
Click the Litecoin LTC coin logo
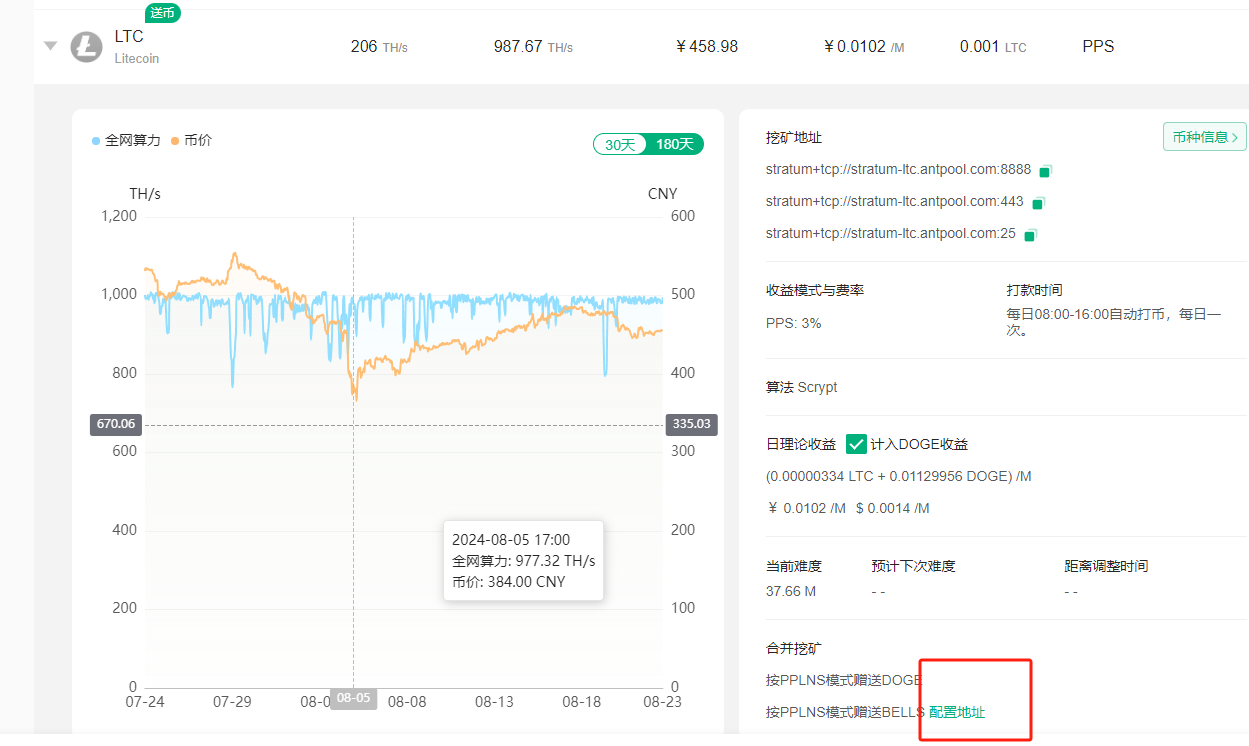pyautogui.click(x=87, y=47)
